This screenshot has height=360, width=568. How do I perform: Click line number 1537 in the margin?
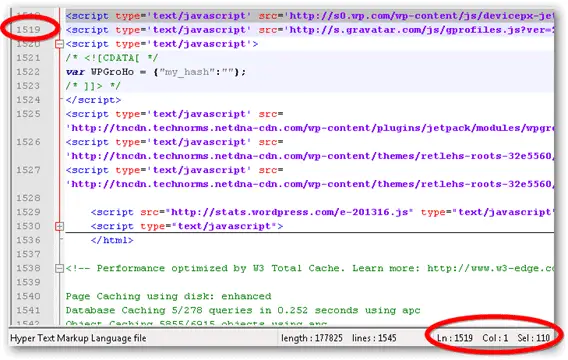click(28, 254)
